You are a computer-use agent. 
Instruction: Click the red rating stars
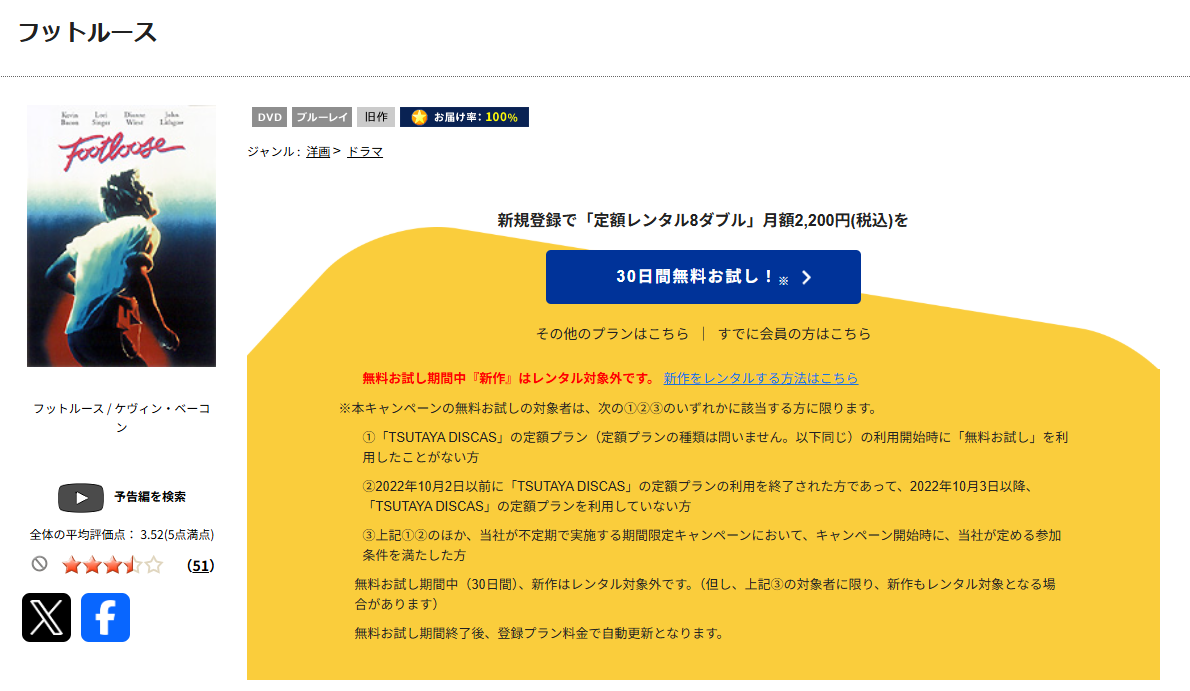tap(112, 565)
